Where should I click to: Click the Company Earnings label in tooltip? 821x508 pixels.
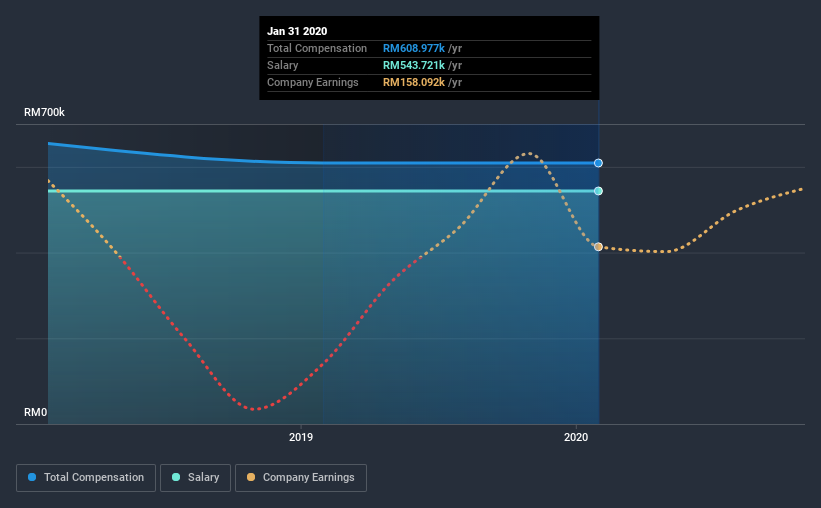point(313,82)
